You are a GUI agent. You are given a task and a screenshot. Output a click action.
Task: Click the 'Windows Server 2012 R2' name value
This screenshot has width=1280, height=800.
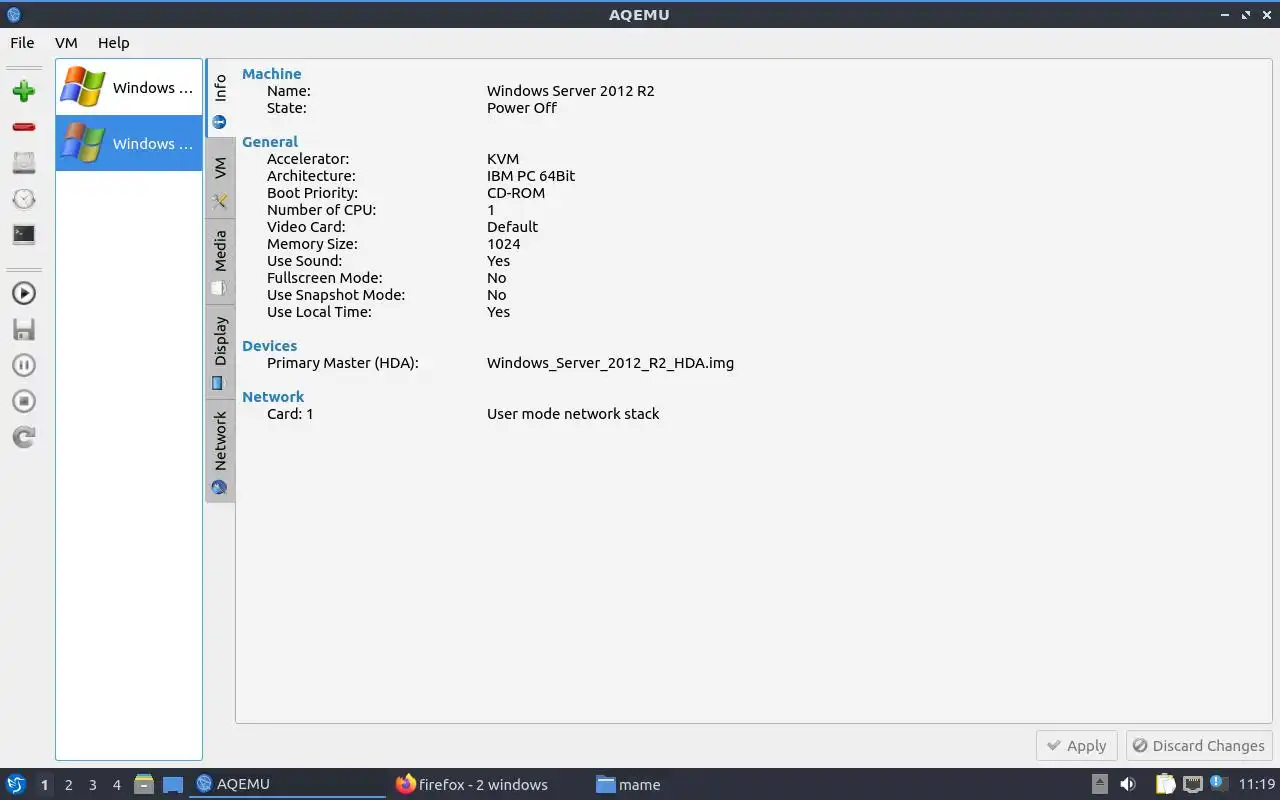point(571,91)
